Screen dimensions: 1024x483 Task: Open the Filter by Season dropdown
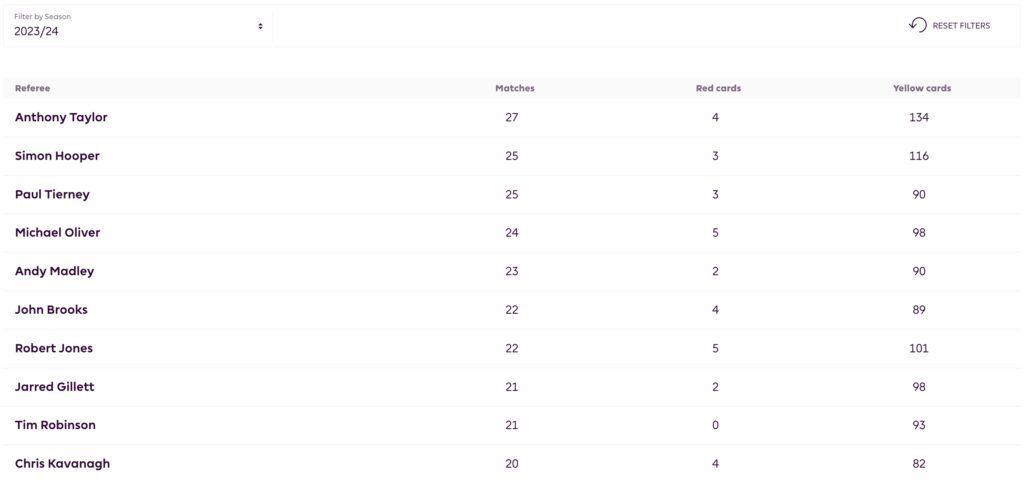tap(138, 25)
